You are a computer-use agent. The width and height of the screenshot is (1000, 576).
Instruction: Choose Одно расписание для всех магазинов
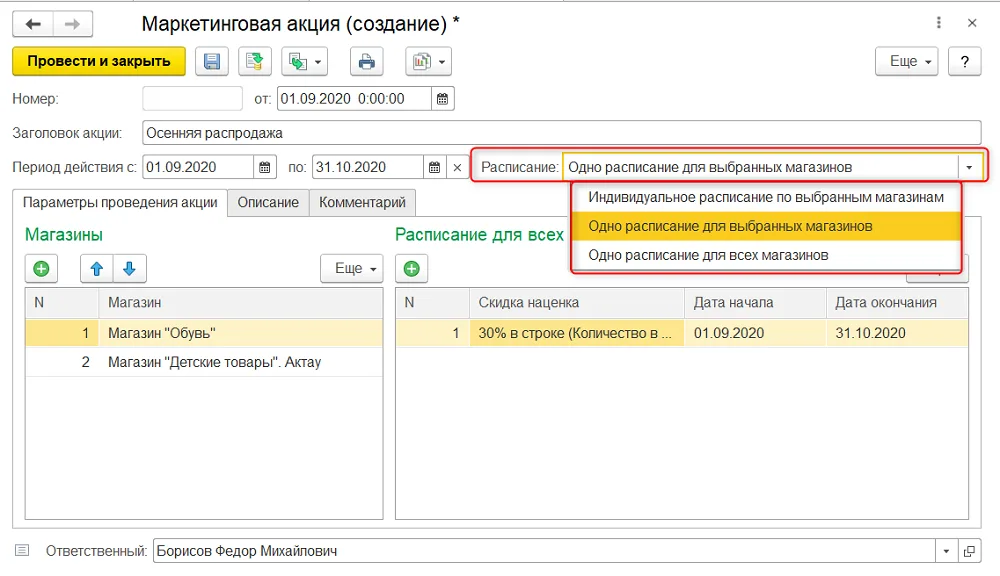[765, 255]
